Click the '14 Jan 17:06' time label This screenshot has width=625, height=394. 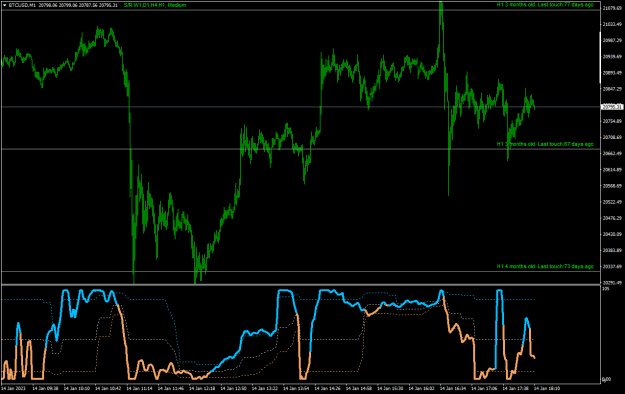484,388
